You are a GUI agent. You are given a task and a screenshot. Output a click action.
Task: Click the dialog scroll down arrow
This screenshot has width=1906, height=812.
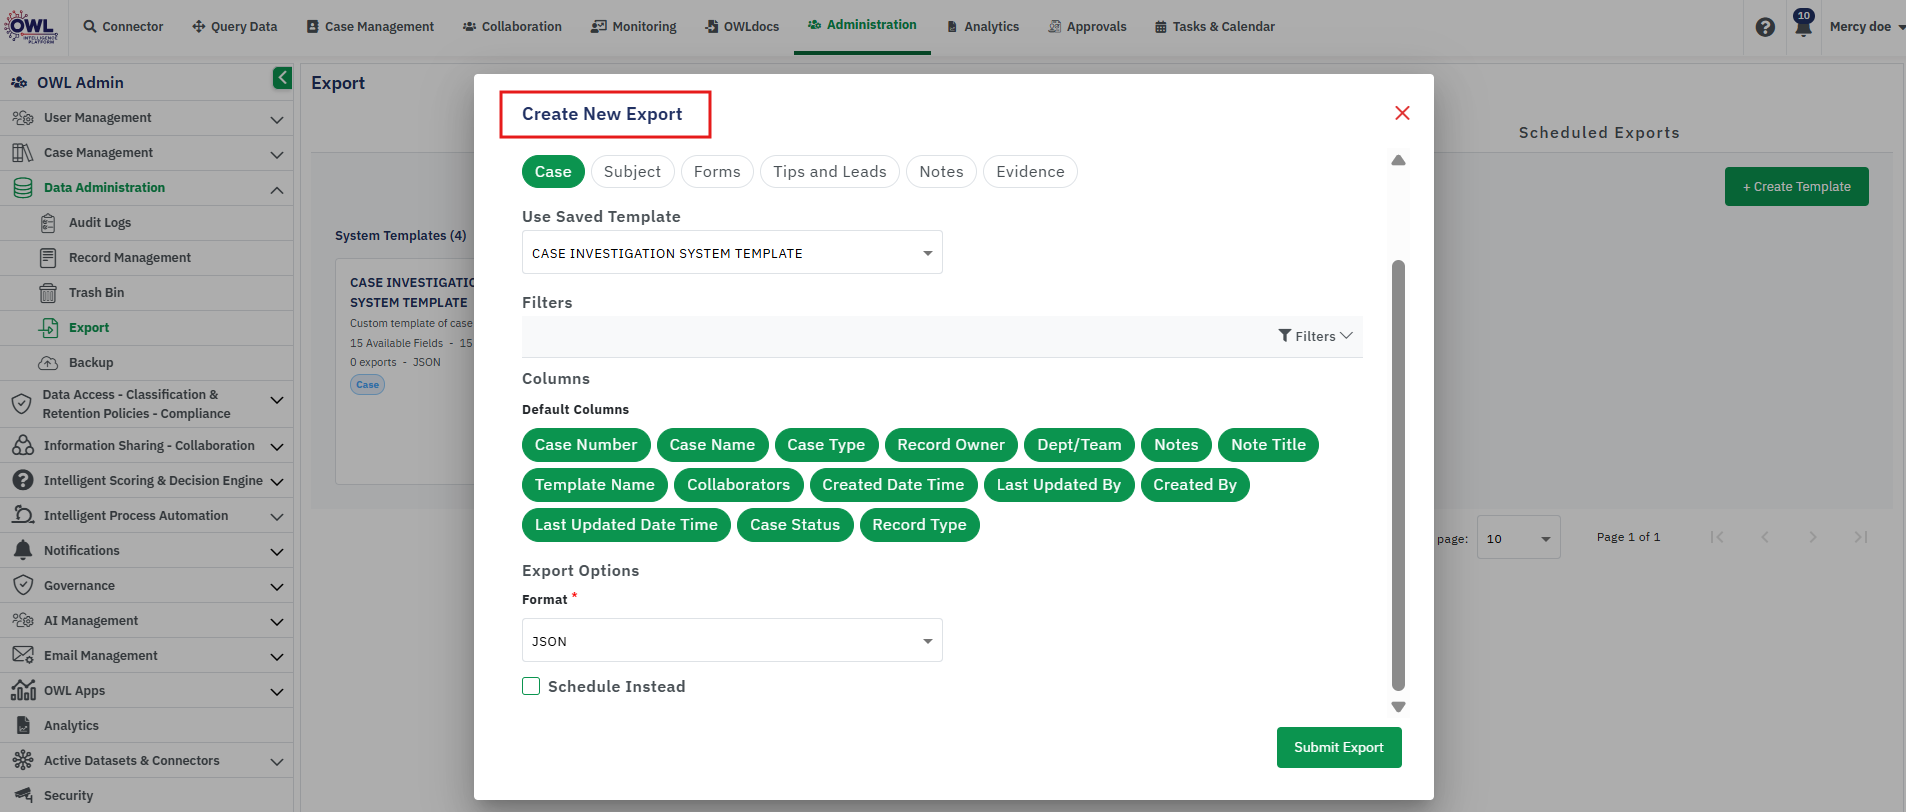click(x=1398, y=707)
